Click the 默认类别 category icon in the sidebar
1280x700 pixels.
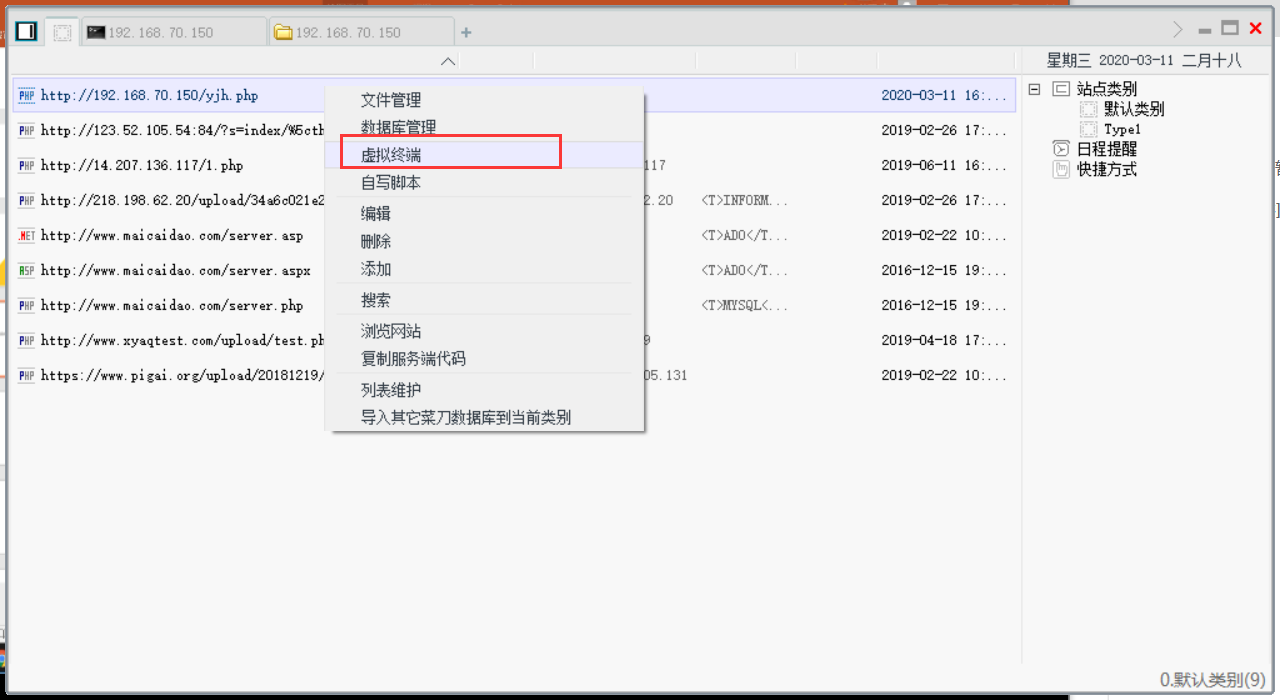[x=1086, y=108]
